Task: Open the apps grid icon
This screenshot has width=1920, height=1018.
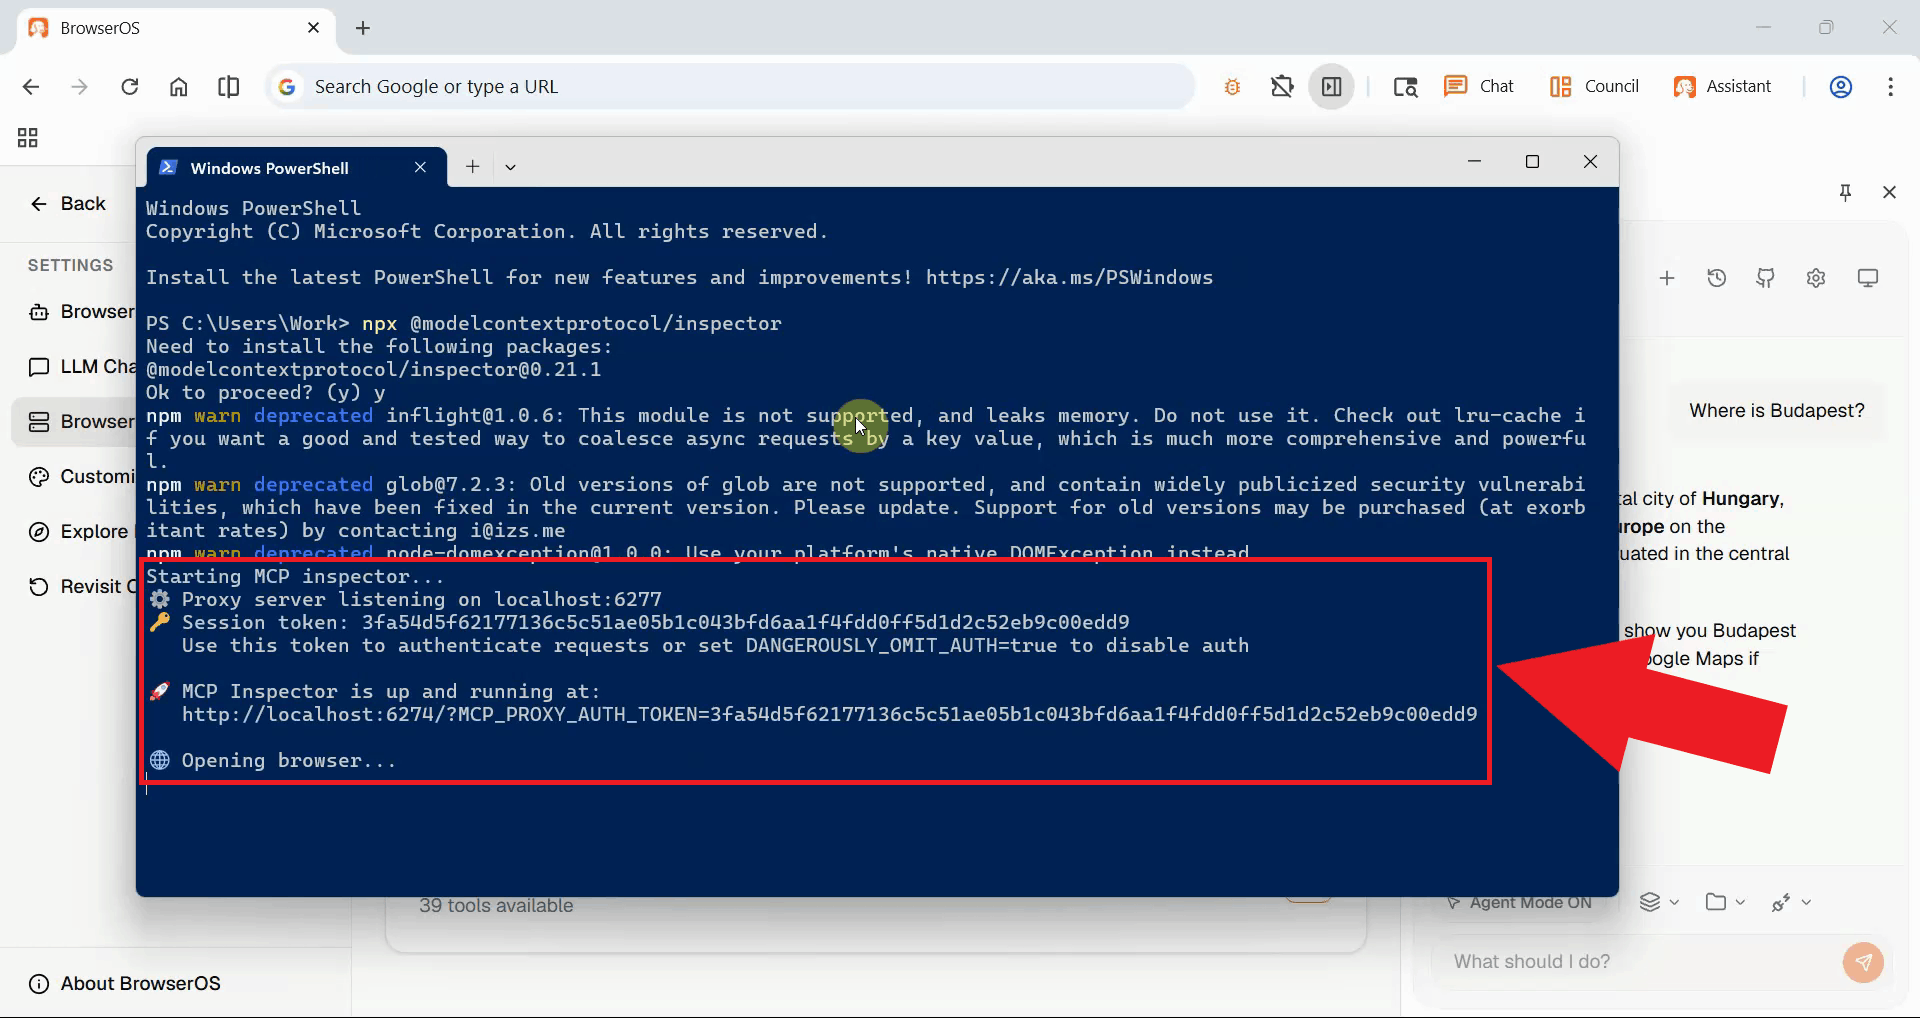Action: click(x=28, y=138)
